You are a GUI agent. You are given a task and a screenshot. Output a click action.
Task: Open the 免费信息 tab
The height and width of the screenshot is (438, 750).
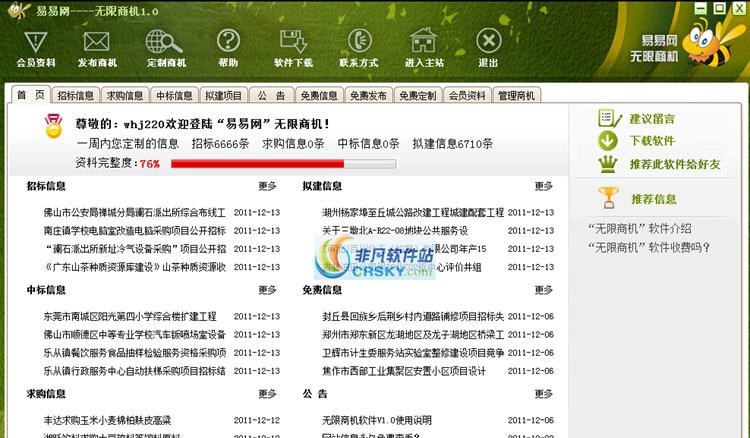319,95
